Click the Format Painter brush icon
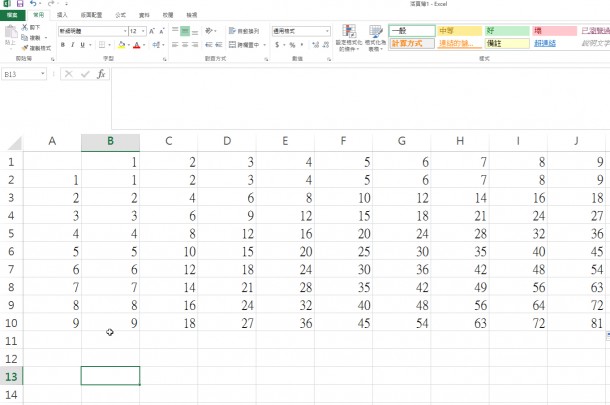610x405 pixels. [x=25, y=48]
